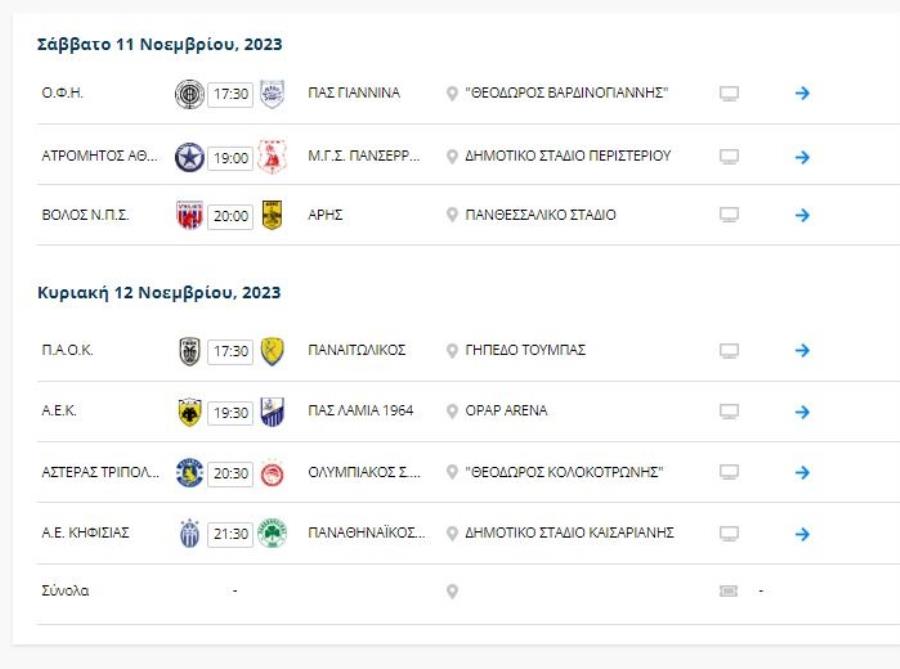Click the location pin beside OPAP ARENA
The height and width of the screenshot is (669, 900).
(452, 411)
